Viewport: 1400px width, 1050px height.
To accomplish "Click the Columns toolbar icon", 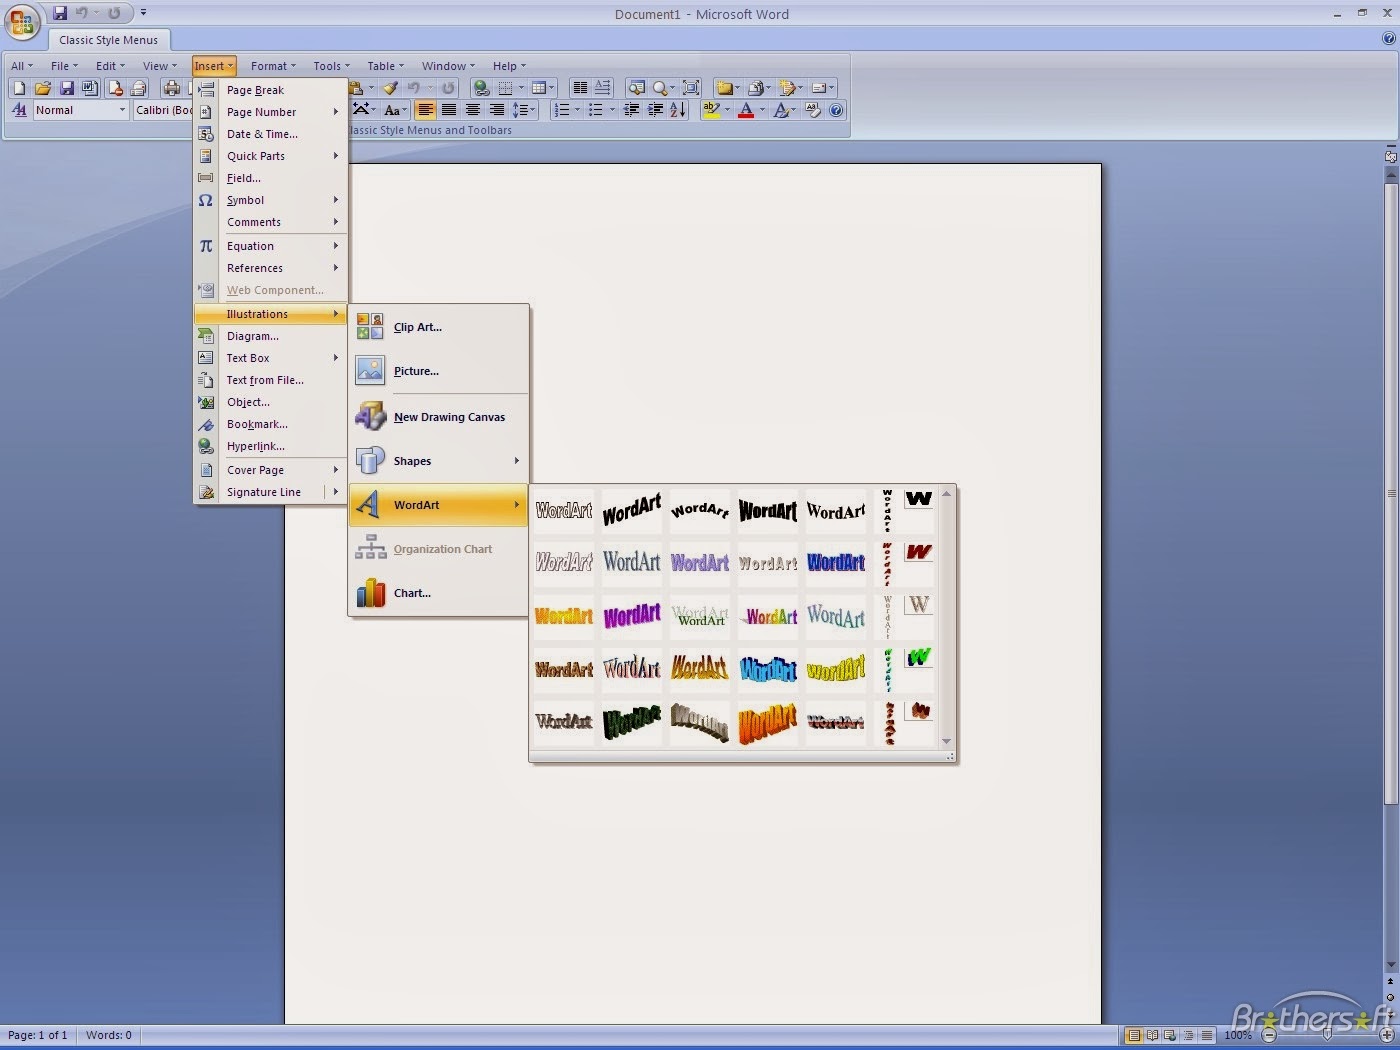I will pos(580,88).
